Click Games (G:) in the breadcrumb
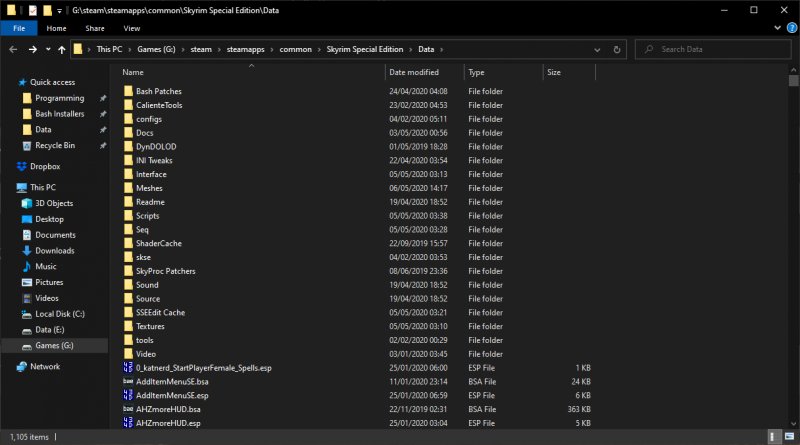 156,50
